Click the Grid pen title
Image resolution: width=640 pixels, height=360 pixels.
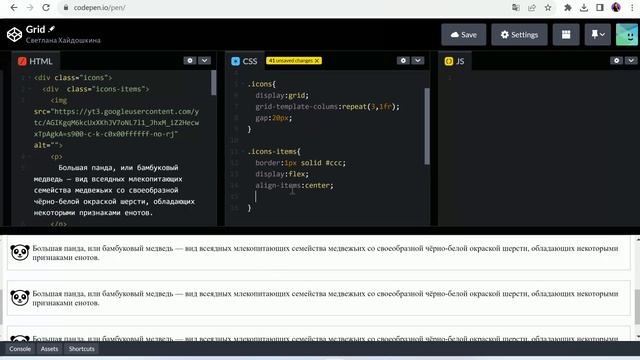[x=36, y=29]
